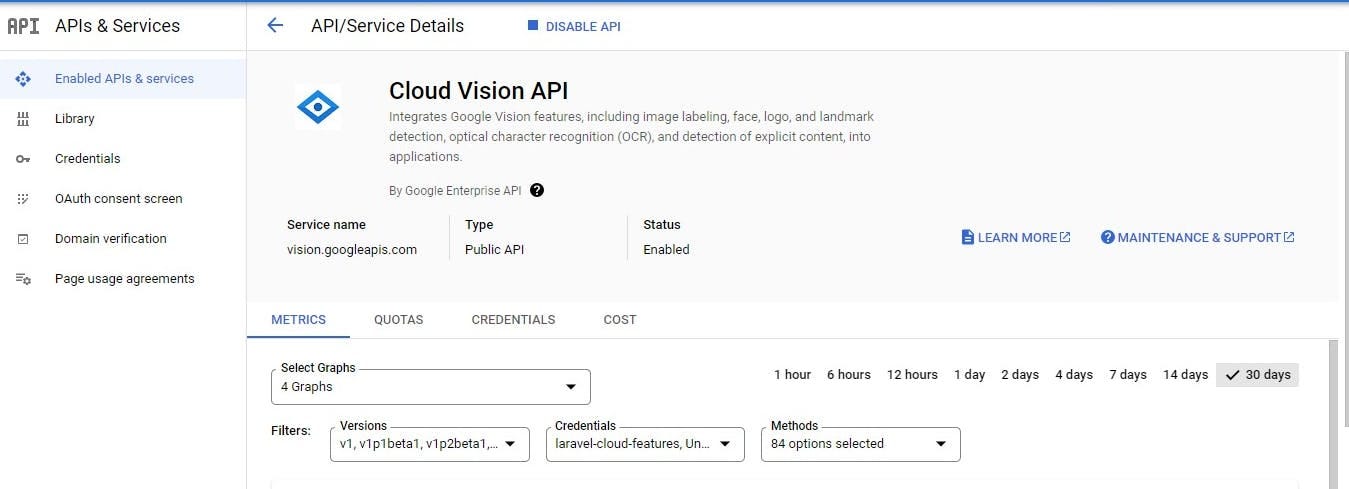Viewport: 1349px width, 489px height.
Task: Expand the Select Graphs dropdown
Action: pos(430,387)
